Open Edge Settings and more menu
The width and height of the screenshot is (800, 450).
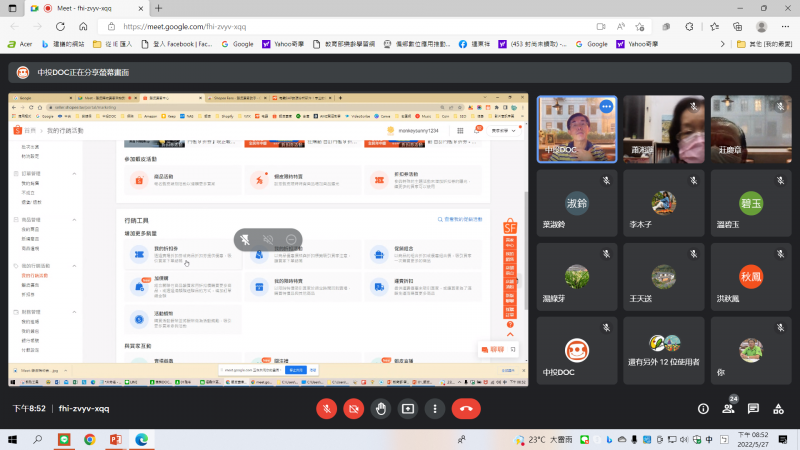(x=785, y=27)
